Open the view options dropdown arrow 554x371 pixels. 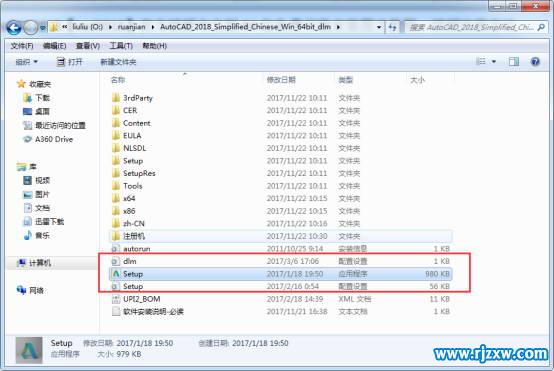click(494, 62)
